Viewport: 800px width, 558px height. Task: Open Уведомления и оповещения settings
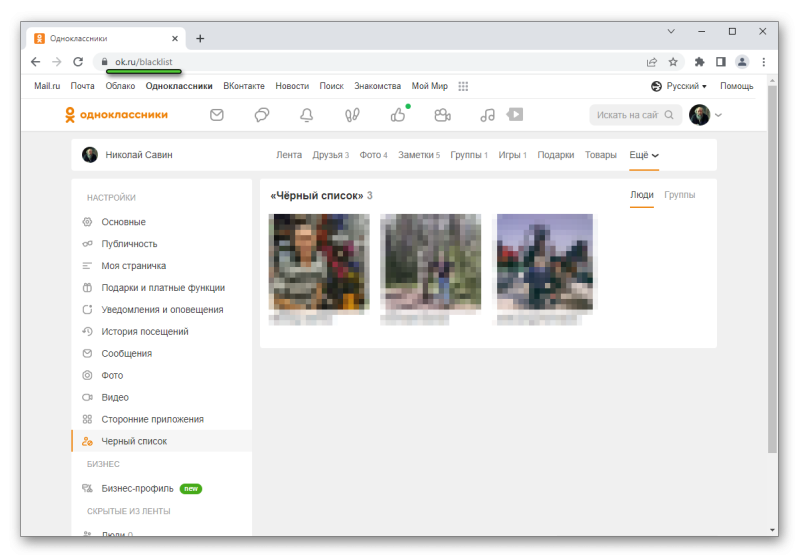tap(162, 310)
